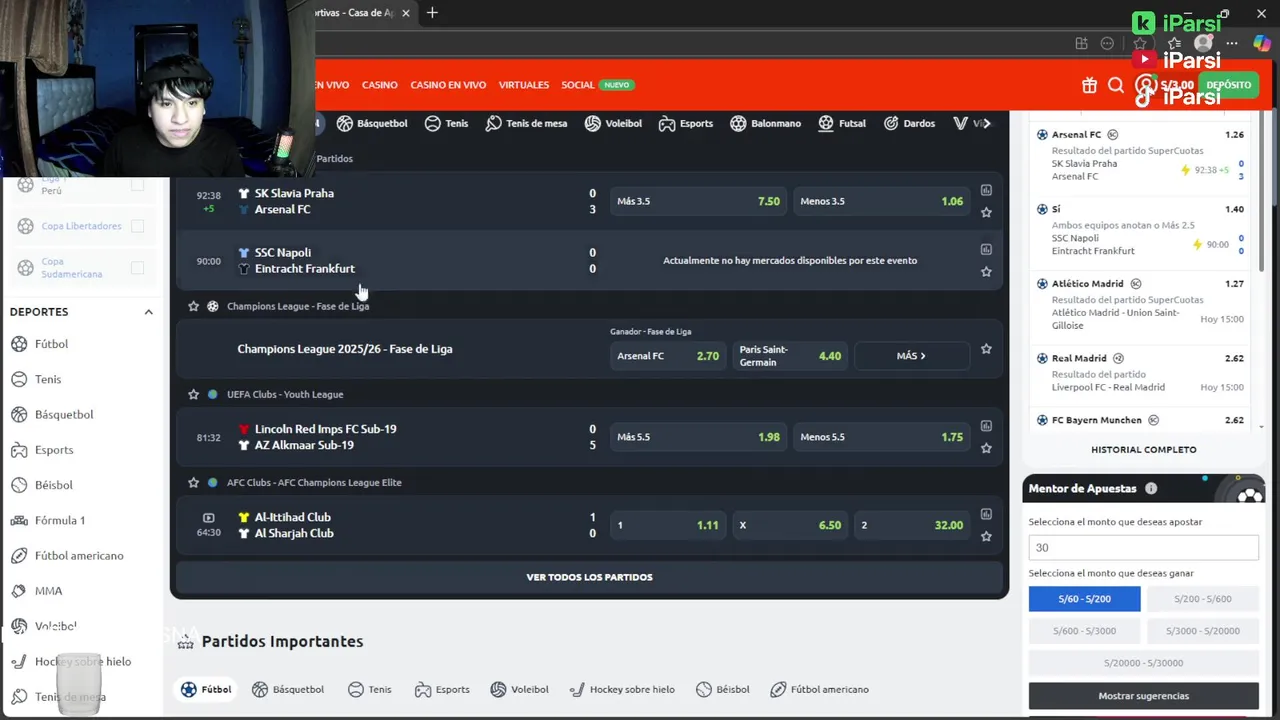This screenshot has height=720, width=1280.
Task: Bet Menos 3.5 at 1.06
Action: (x=881, y=201)
